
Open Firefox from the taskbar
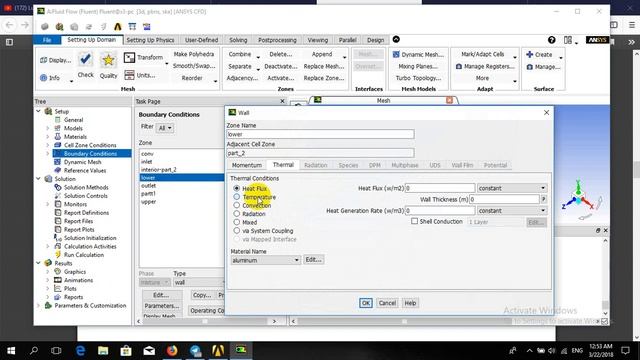[x=172, y=350]
